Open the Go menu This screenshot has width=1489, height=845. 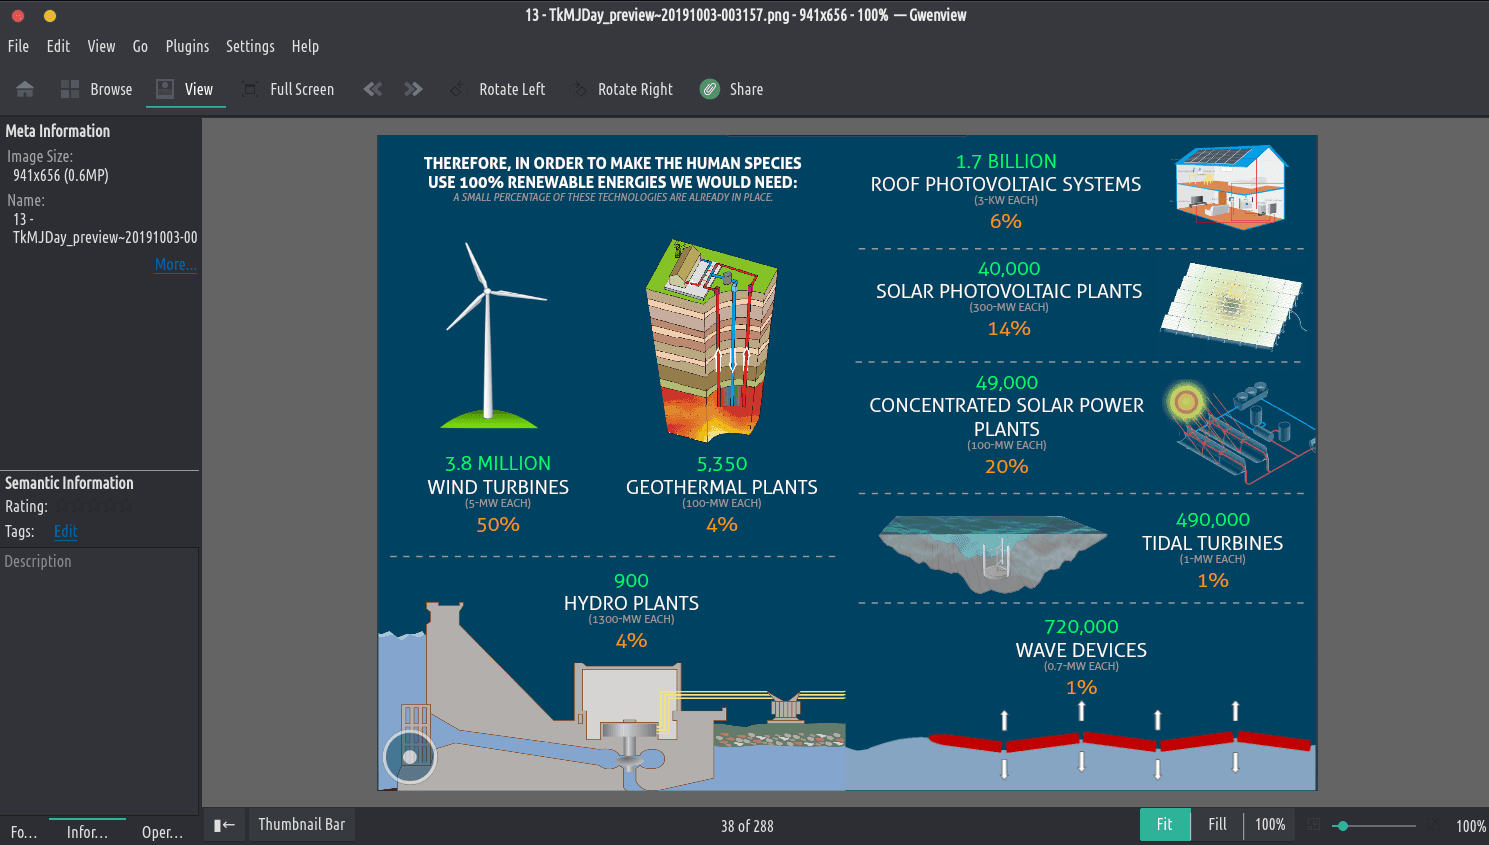pos(140,46)
